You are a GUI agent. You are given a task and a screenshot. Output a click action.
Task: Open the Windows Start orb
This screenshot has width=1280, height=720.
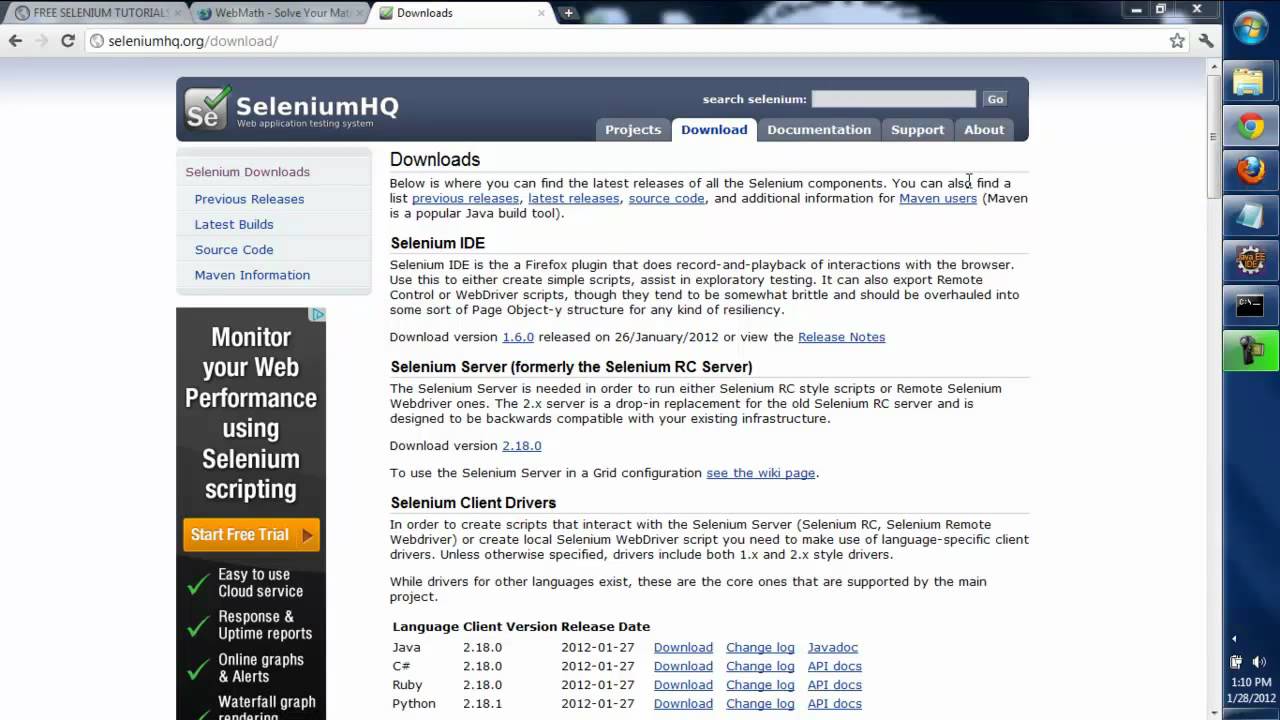pos(1251,28)
